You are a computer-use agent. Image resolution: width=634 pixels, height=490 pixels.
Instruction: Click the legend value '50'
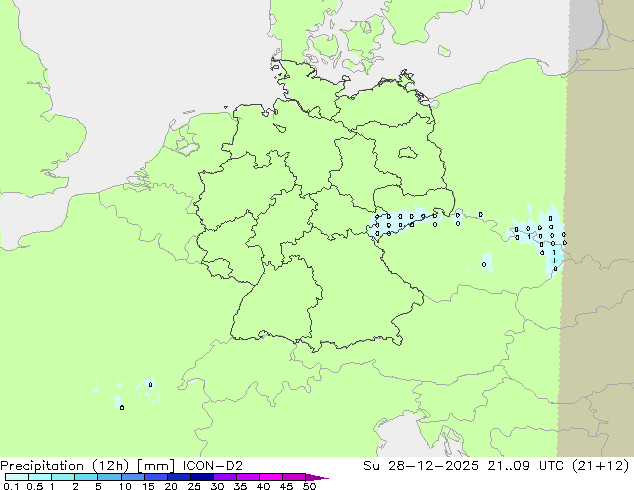click(x=309, y=486)
